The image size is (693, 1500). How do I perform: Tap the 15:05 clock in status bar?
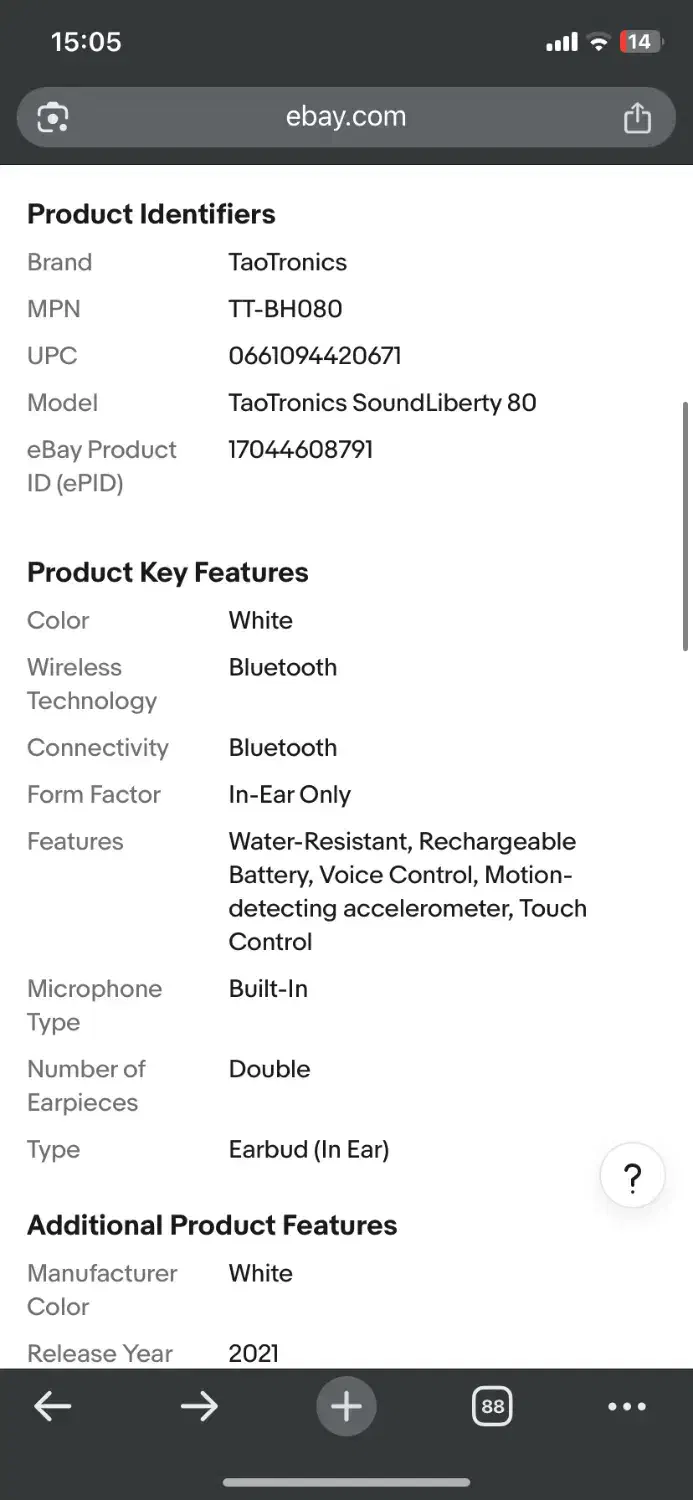click(86, 42)
